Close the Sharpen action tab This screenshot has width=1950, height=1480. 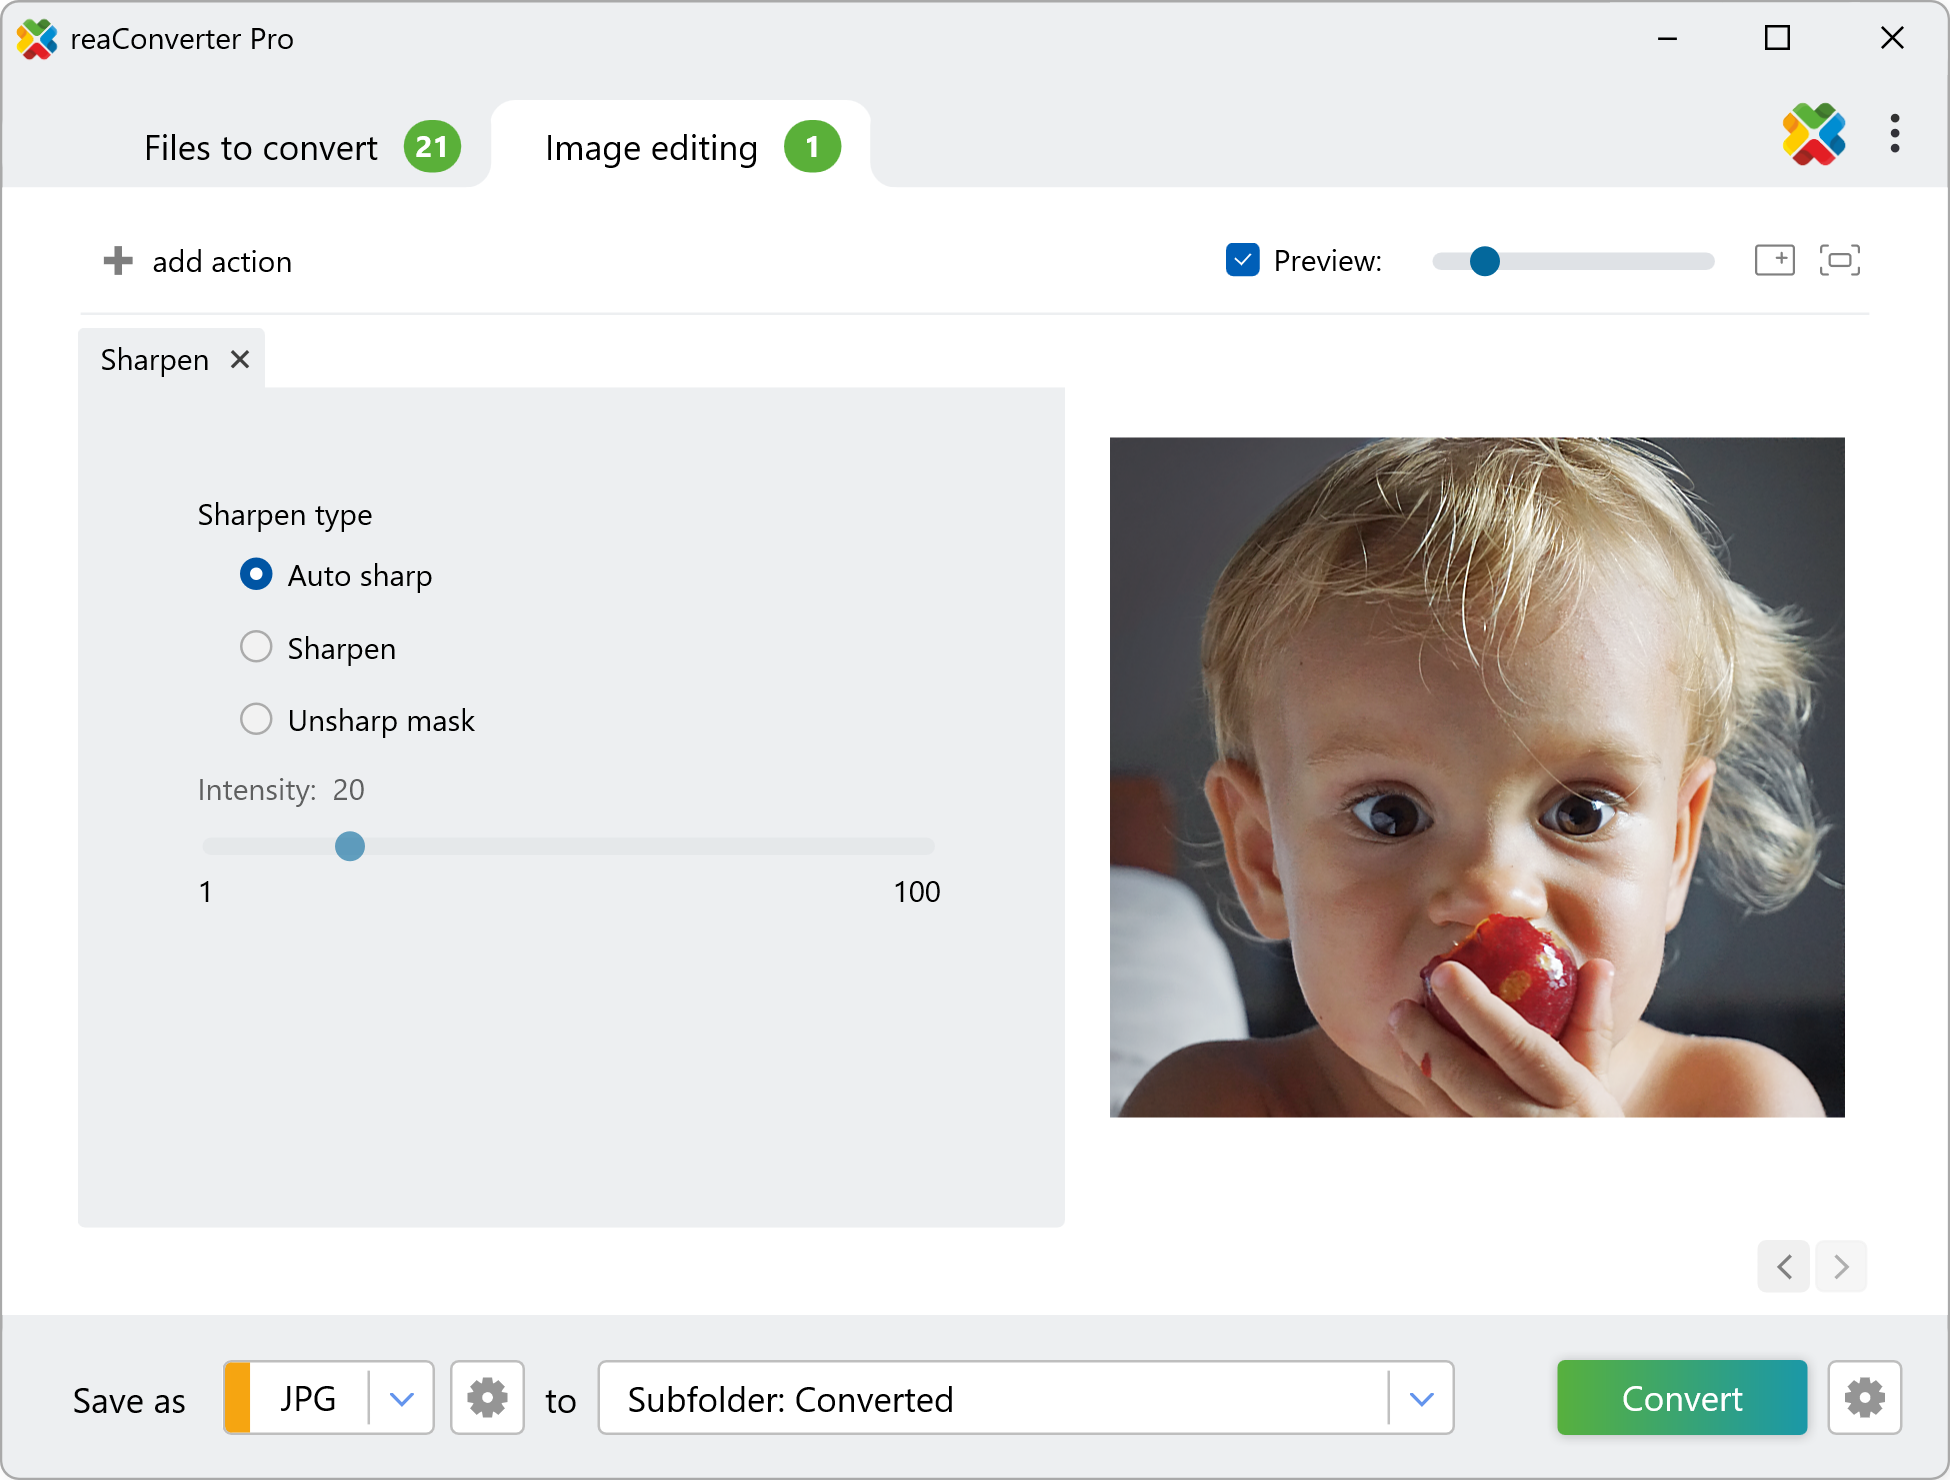coord(240,359)
